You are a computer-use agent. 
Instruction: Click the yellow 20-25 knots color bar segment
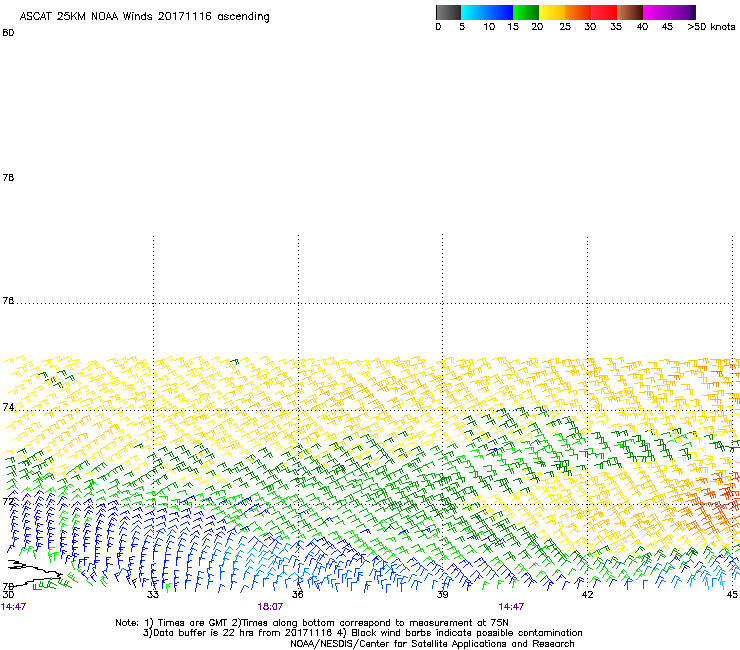point(552,12)
